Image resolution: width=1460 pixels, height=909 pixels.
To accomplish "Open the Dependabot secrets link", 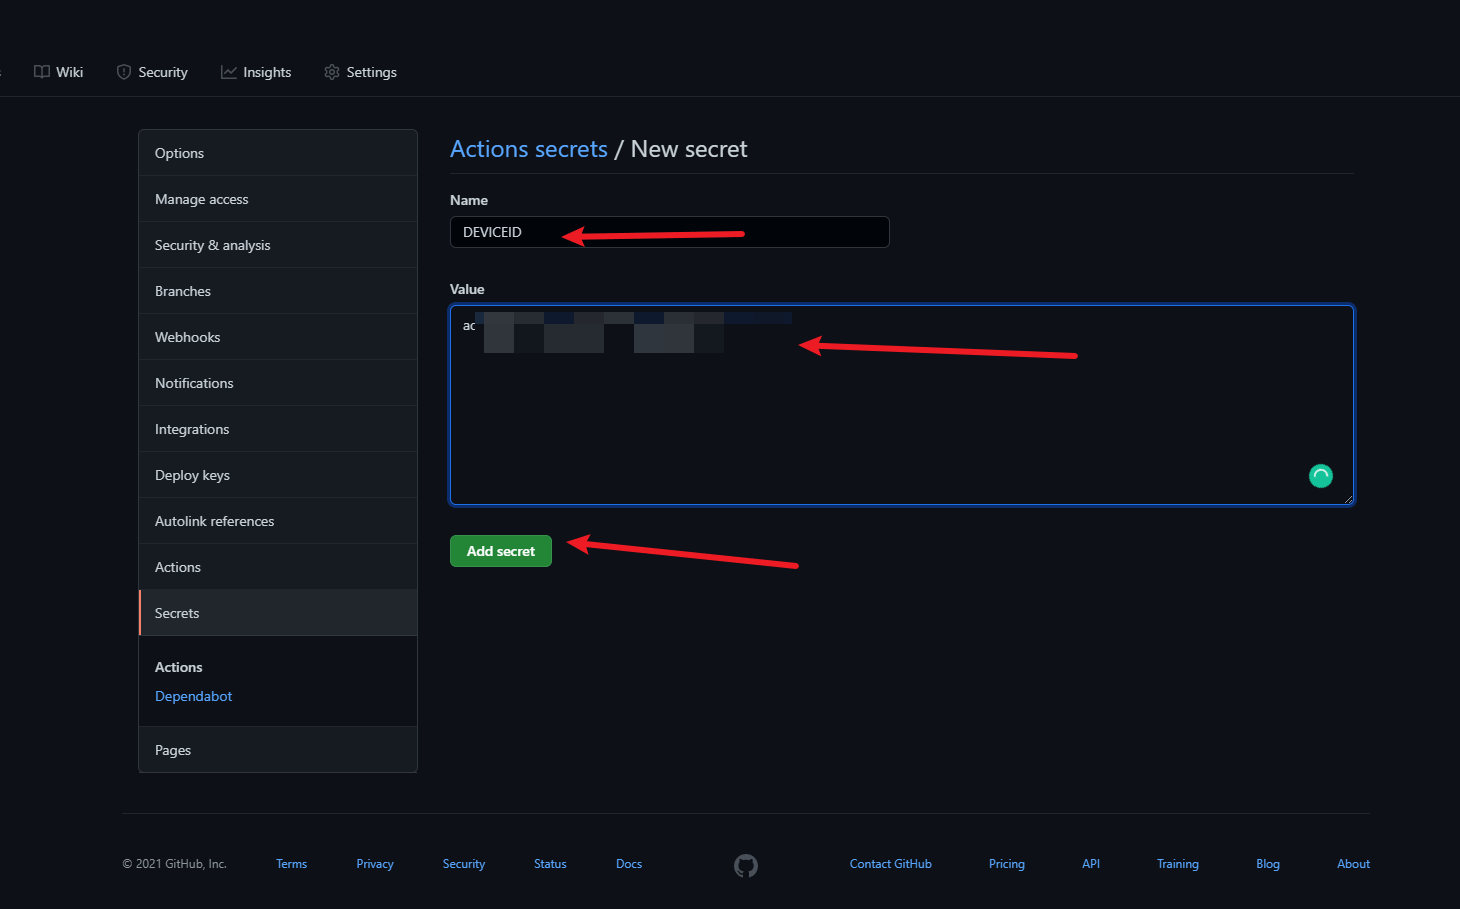I will tap(193, 696).
